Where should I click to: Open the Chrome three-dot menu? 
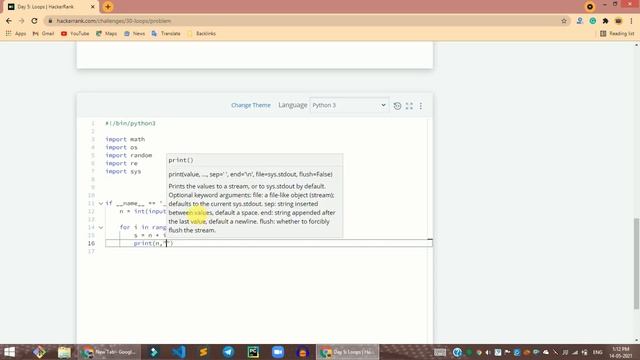pyautogui.click(x=631, y=21)
